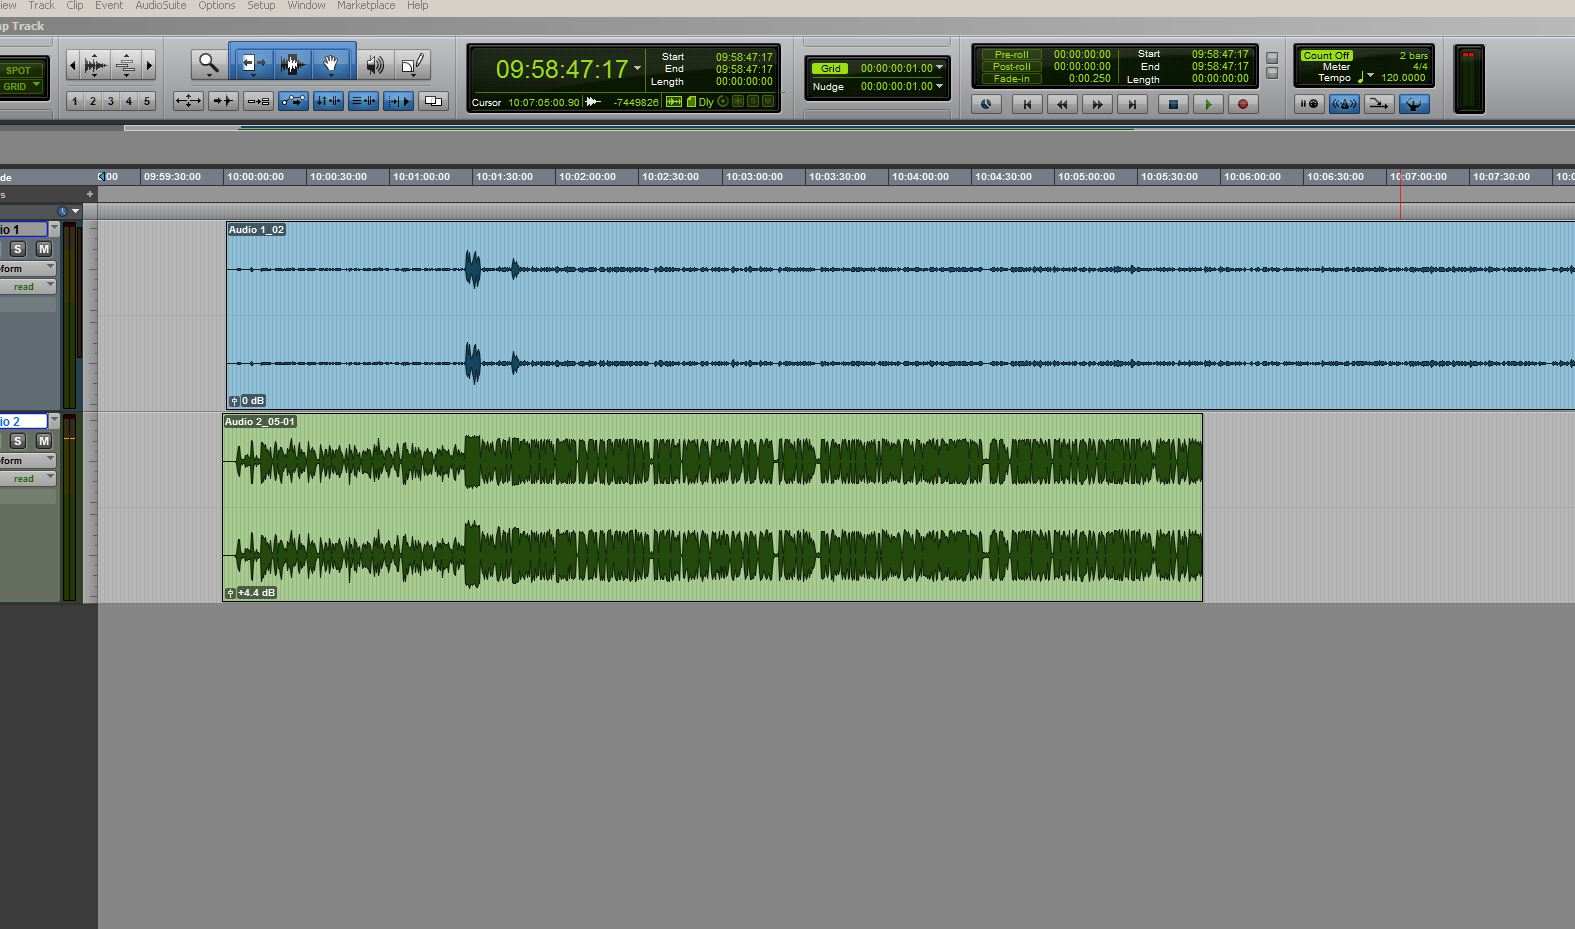Select the Pencil tool

pos(412,65)
